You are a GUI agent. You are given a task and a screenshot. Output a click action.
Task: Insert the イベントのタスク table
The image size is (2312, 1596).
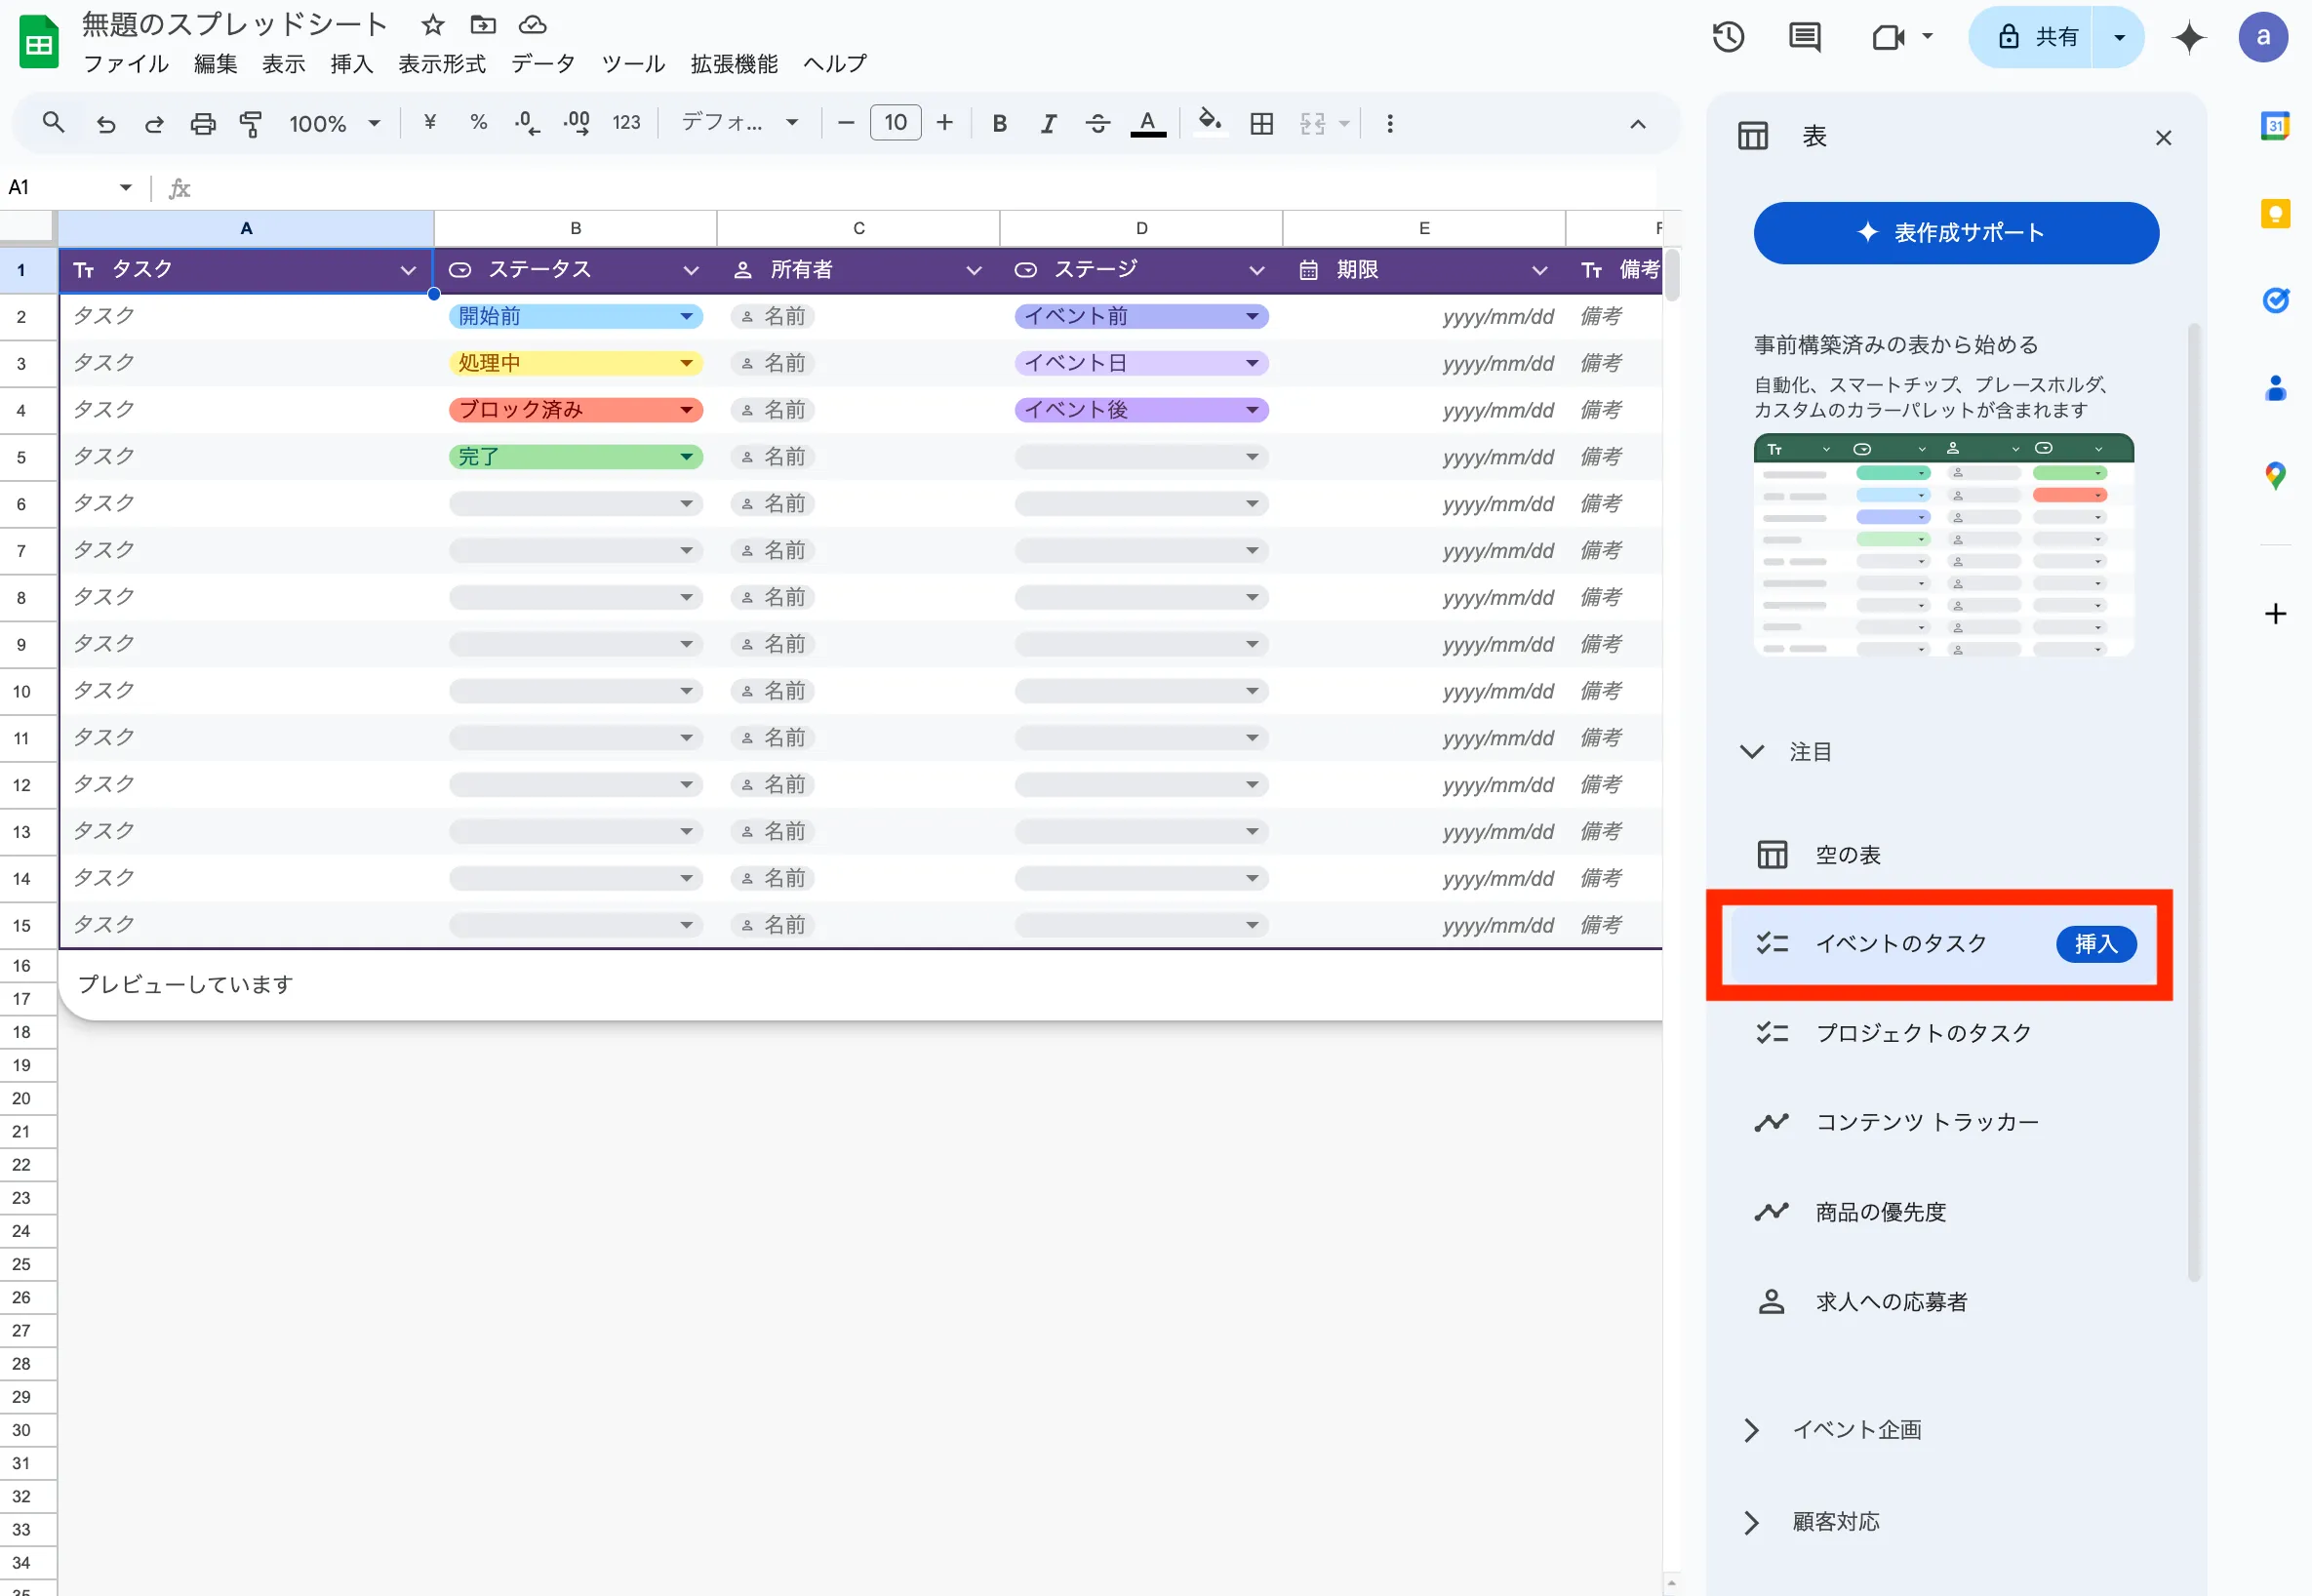(x=2096, y=943)
